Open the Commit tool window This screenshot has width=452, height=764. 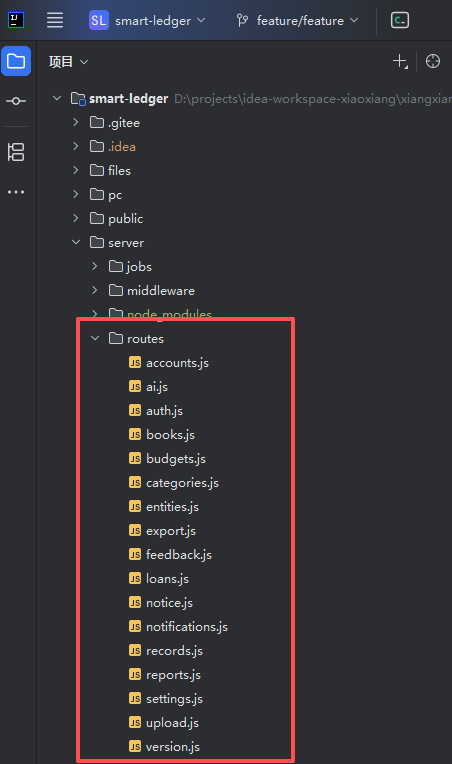[x=16, y=101]
